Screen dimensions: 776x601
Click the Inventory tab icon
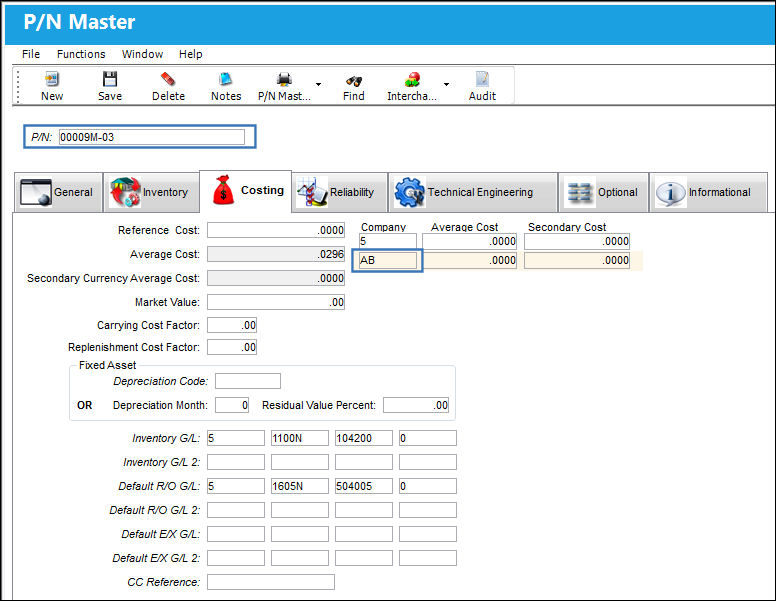pos(125,192)
